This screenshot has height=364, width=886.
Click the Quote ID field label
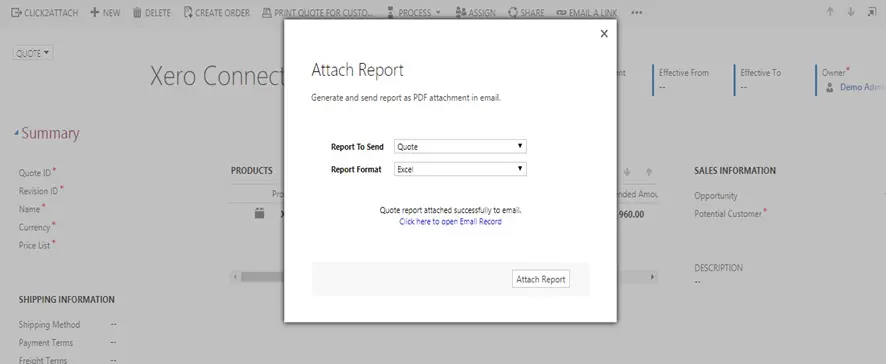point(34,173)
